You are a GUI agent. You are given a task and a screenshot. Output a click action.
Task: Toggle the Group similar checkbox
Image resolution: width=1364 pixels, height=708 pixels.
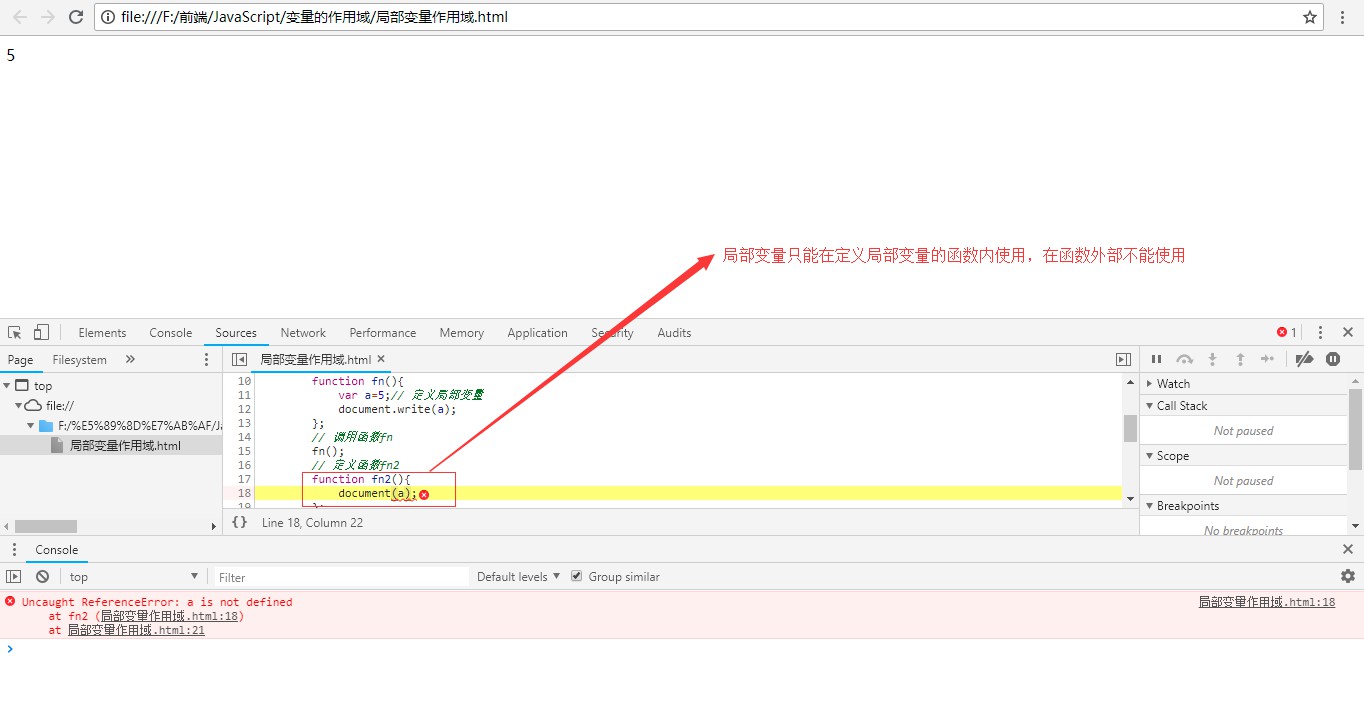[576, 576]
